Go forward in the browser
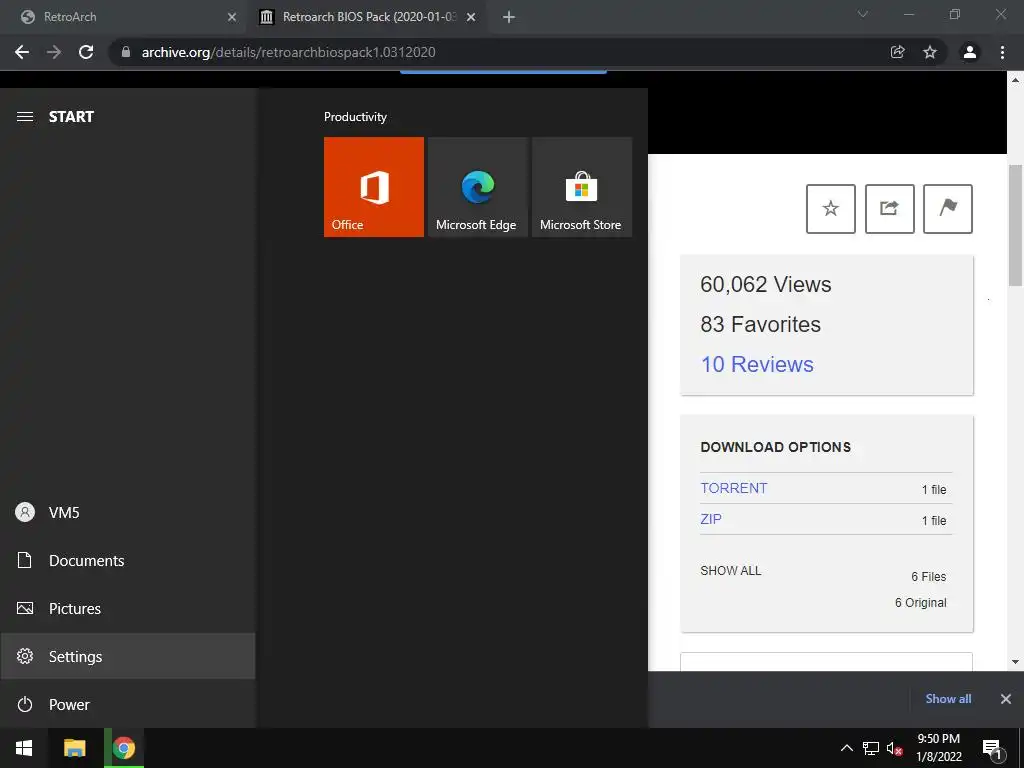This screenshot has width=1024, height=768. point(54,52)
